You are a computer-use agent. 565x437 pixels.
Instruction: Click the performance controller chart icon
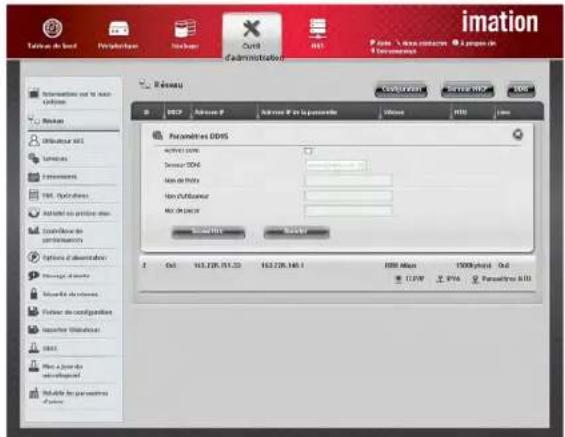(34, 231)
